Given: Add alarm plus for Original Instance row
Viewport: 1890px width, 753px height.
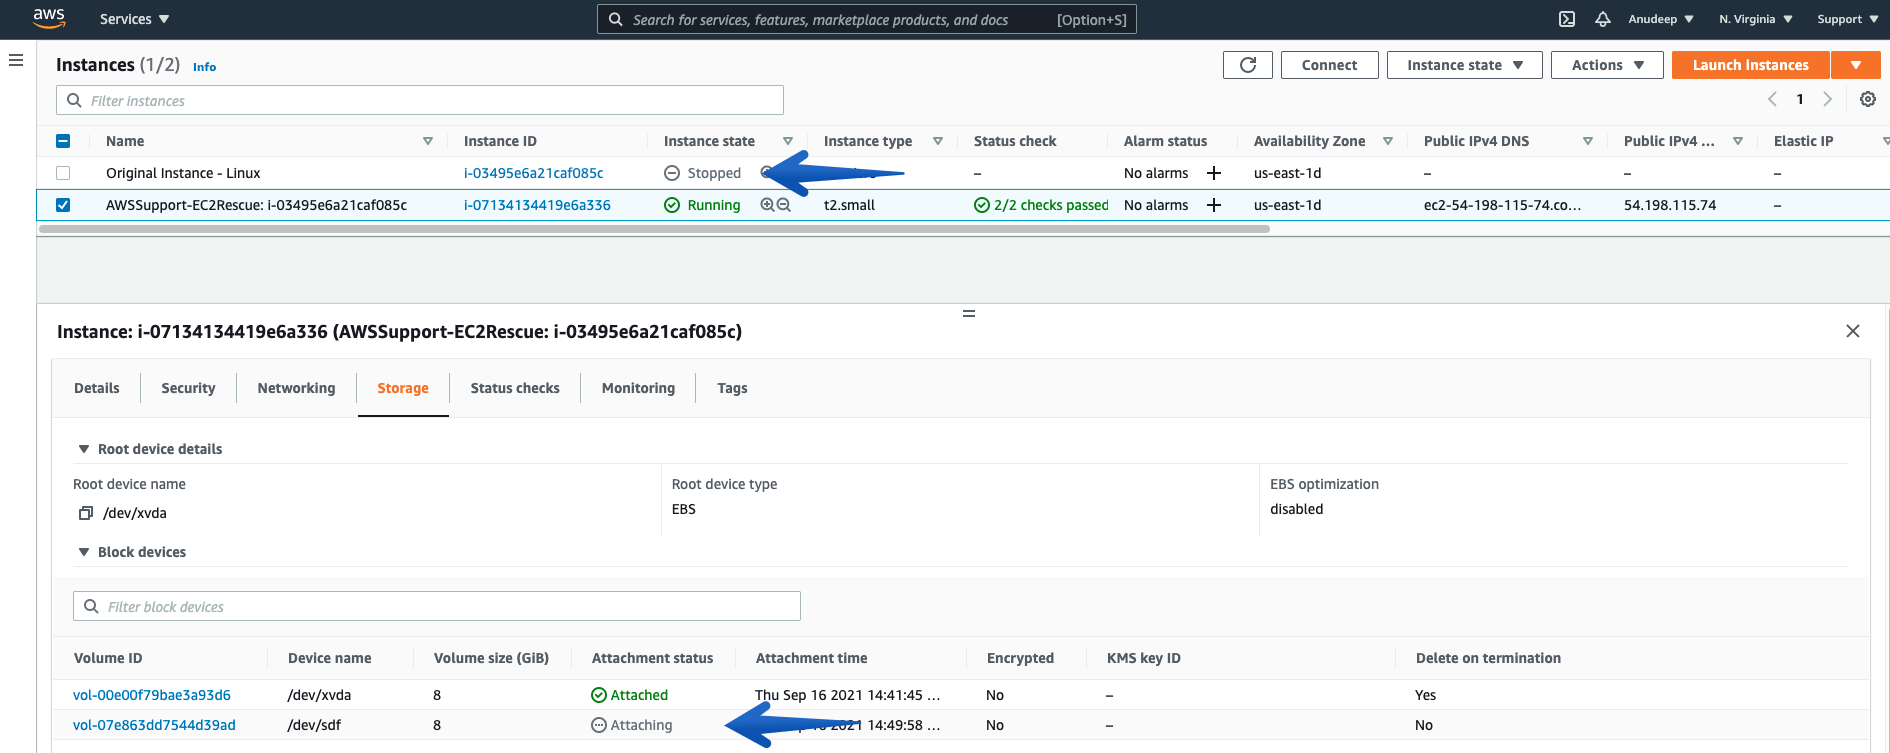Looking at the screenshot, I should click(1214, 173).
